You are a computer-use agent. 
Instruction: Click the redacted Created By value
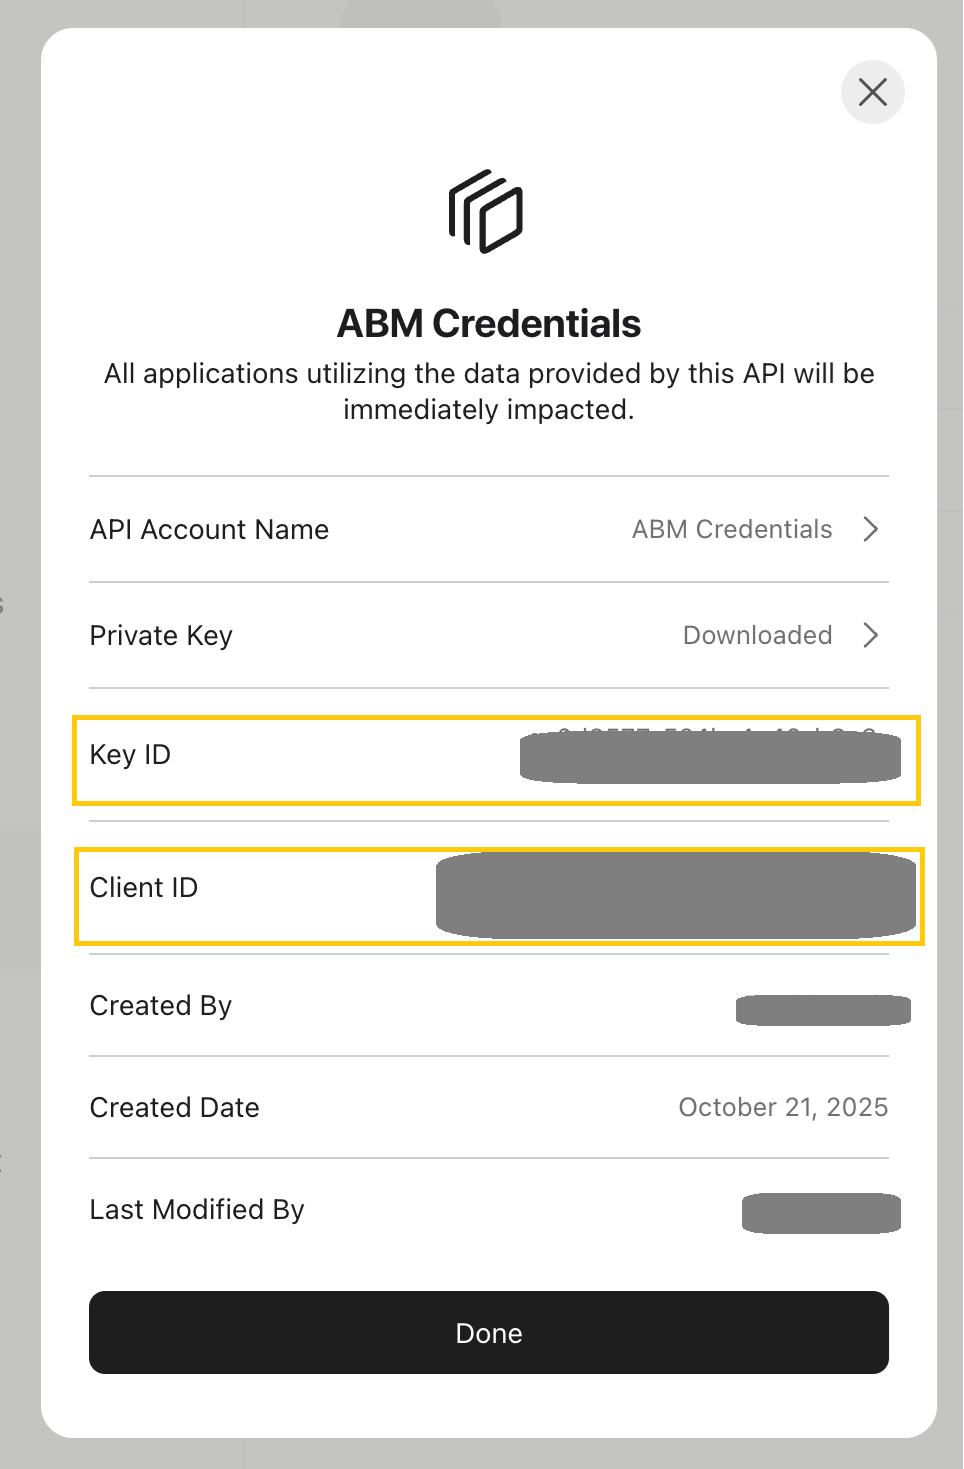(x=822, y=1010)
